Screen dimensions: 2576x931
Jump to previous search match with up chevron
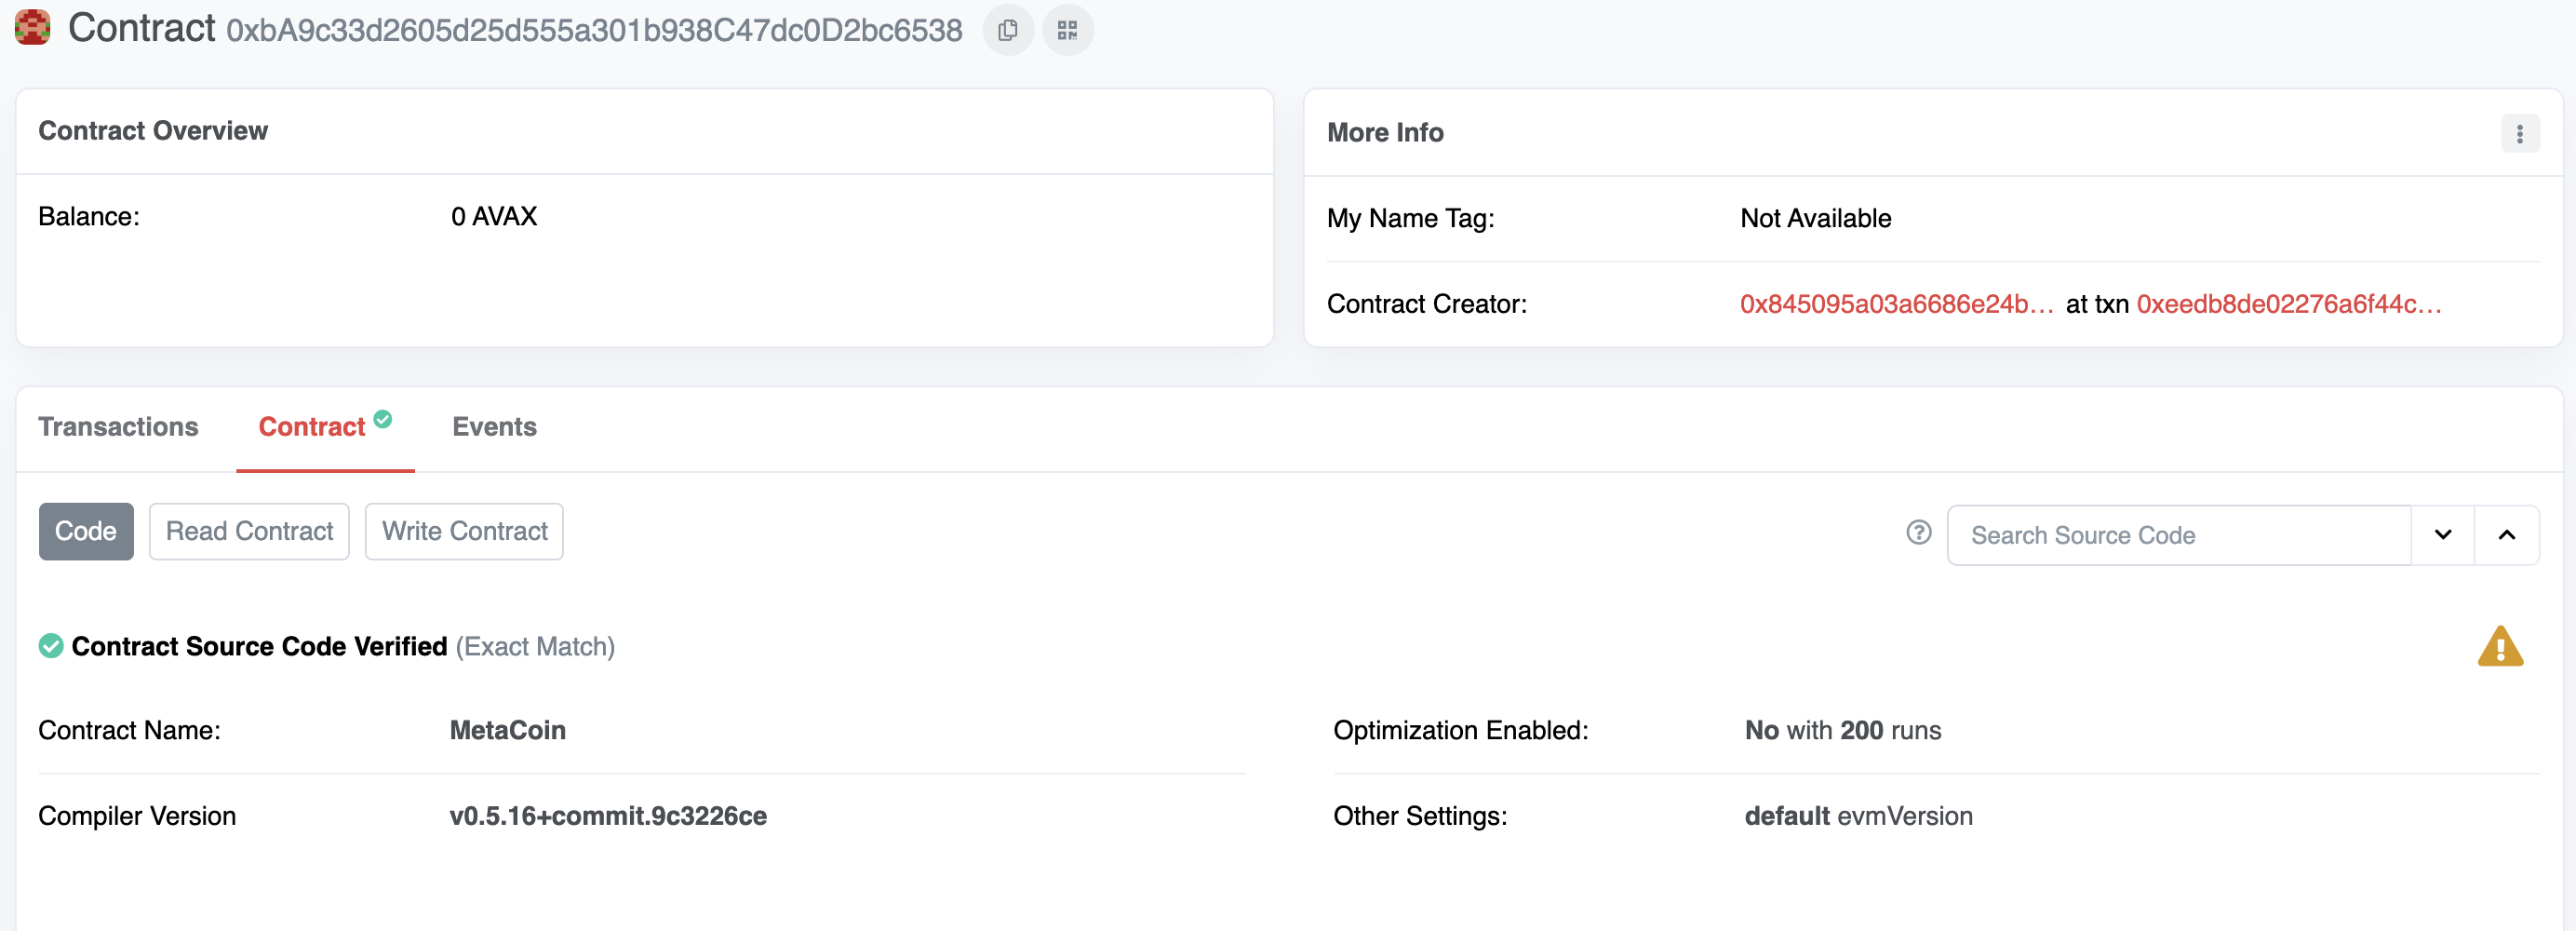point(2506,535)
